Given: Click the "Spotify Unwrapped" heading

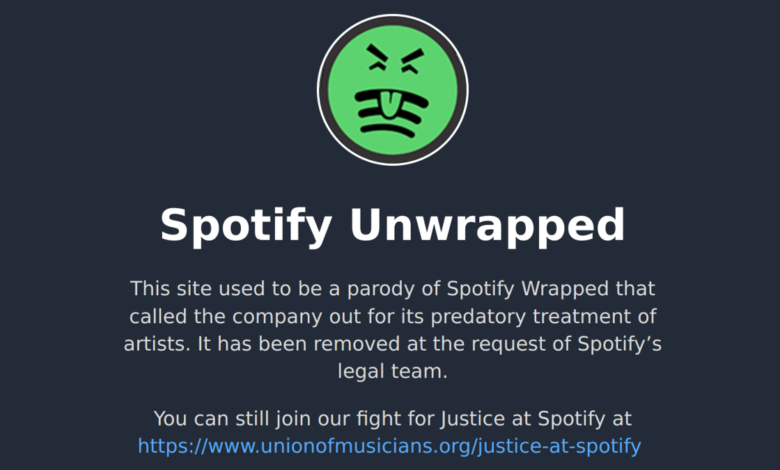Looking at the screenshot, I should pyautogui.click(x=392, y=224).
